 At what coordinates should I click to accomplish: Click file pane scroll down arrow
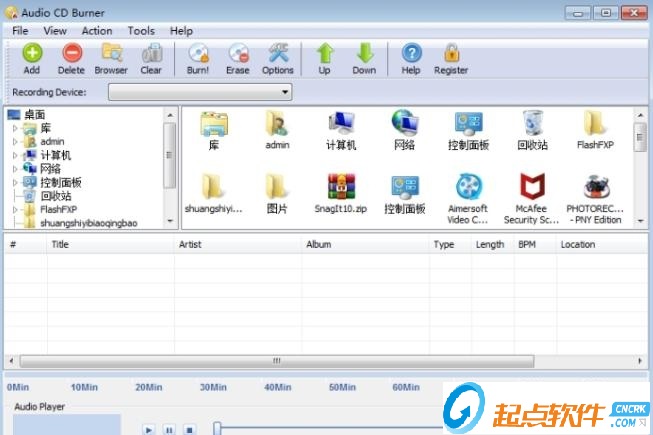(641, 221)
